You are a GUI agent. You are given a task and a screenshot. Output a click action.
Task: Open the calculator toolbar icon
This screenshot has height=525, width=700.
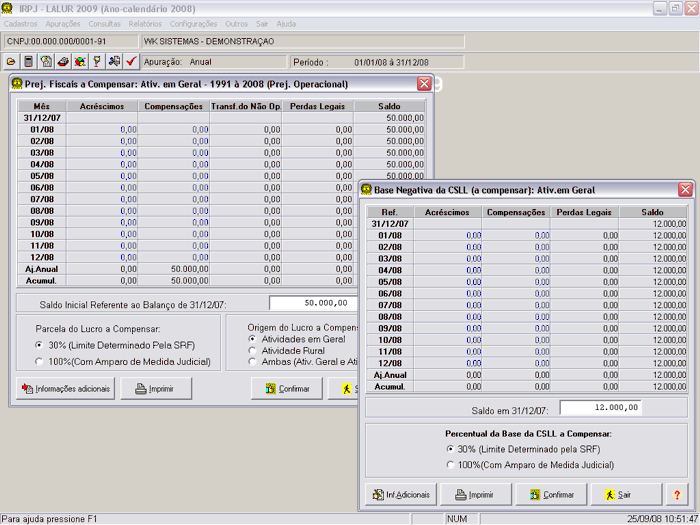29,62
